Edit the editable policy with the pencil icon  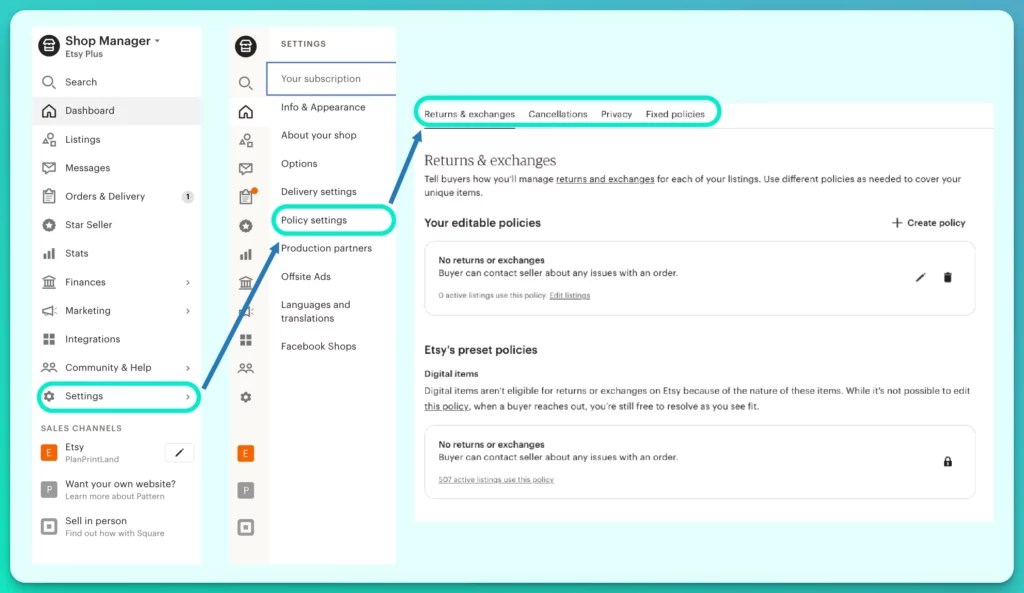(x=920, y=278)
